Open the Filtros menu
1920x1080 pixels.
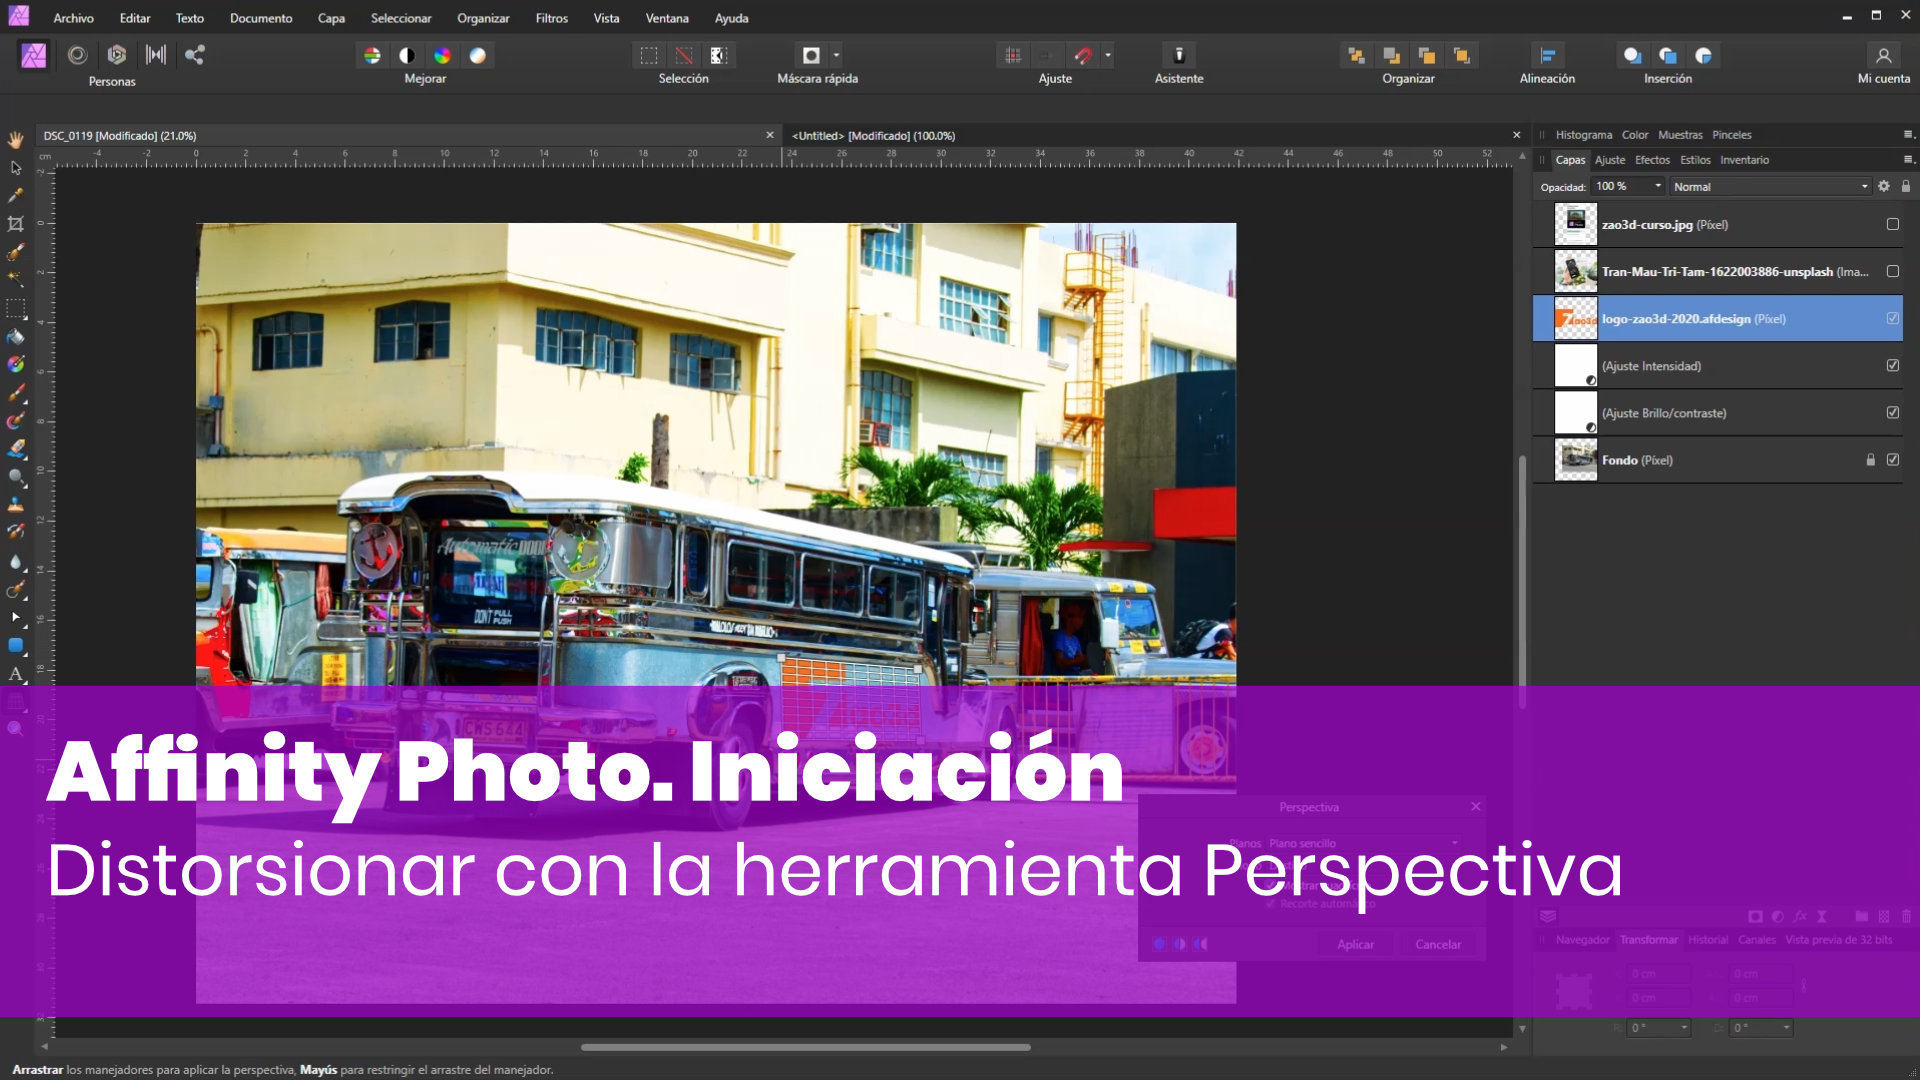pos(551,18)
